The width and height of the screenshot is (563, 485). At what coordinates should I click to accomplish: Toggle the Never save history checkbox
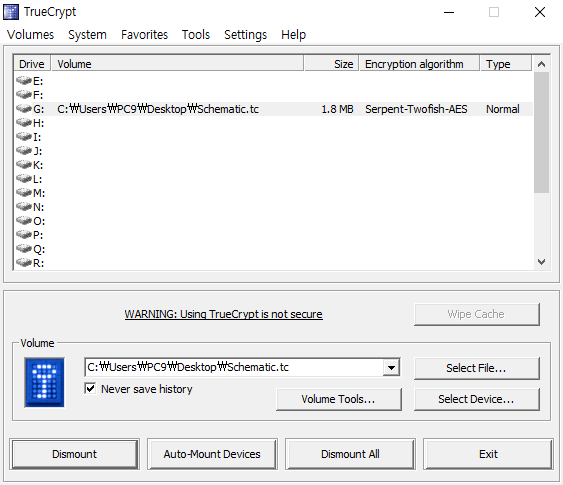point(90,388)
